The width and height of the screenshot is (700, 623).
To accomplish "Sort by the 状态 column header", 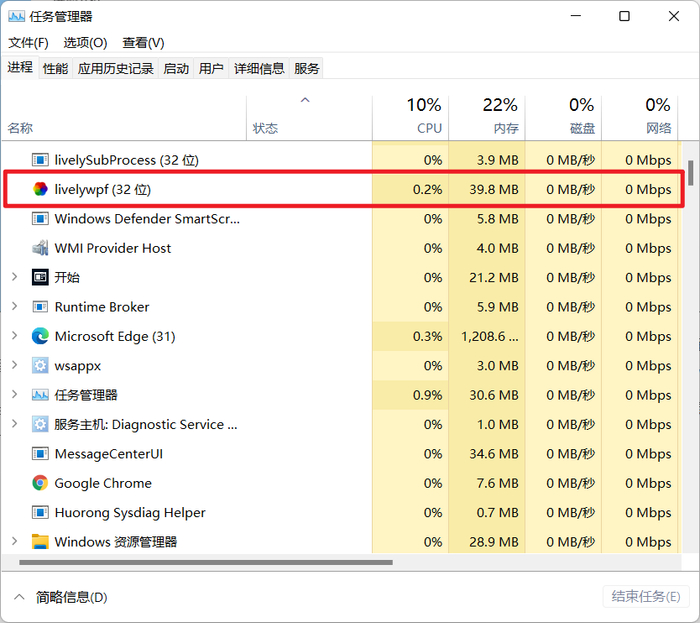I will point(309,117).
